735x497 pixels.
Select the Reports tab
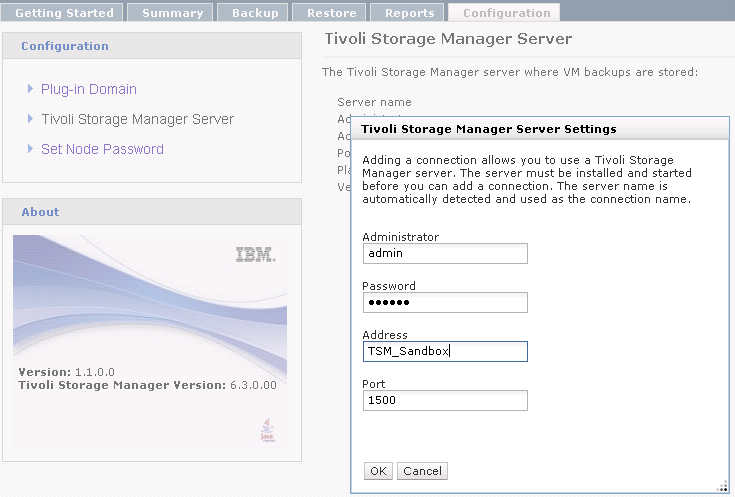coord(409,13)
